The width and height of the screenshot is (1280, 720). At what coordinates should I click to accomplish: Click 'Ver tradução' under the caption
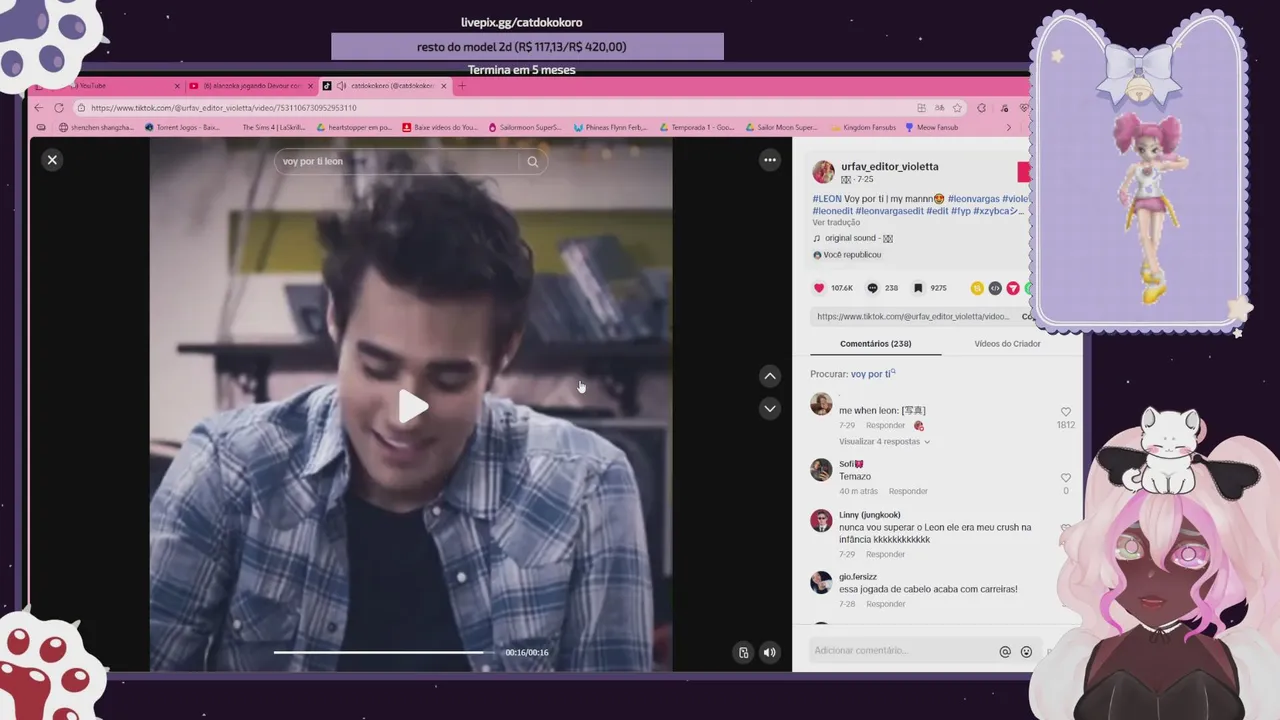[836, 222]
